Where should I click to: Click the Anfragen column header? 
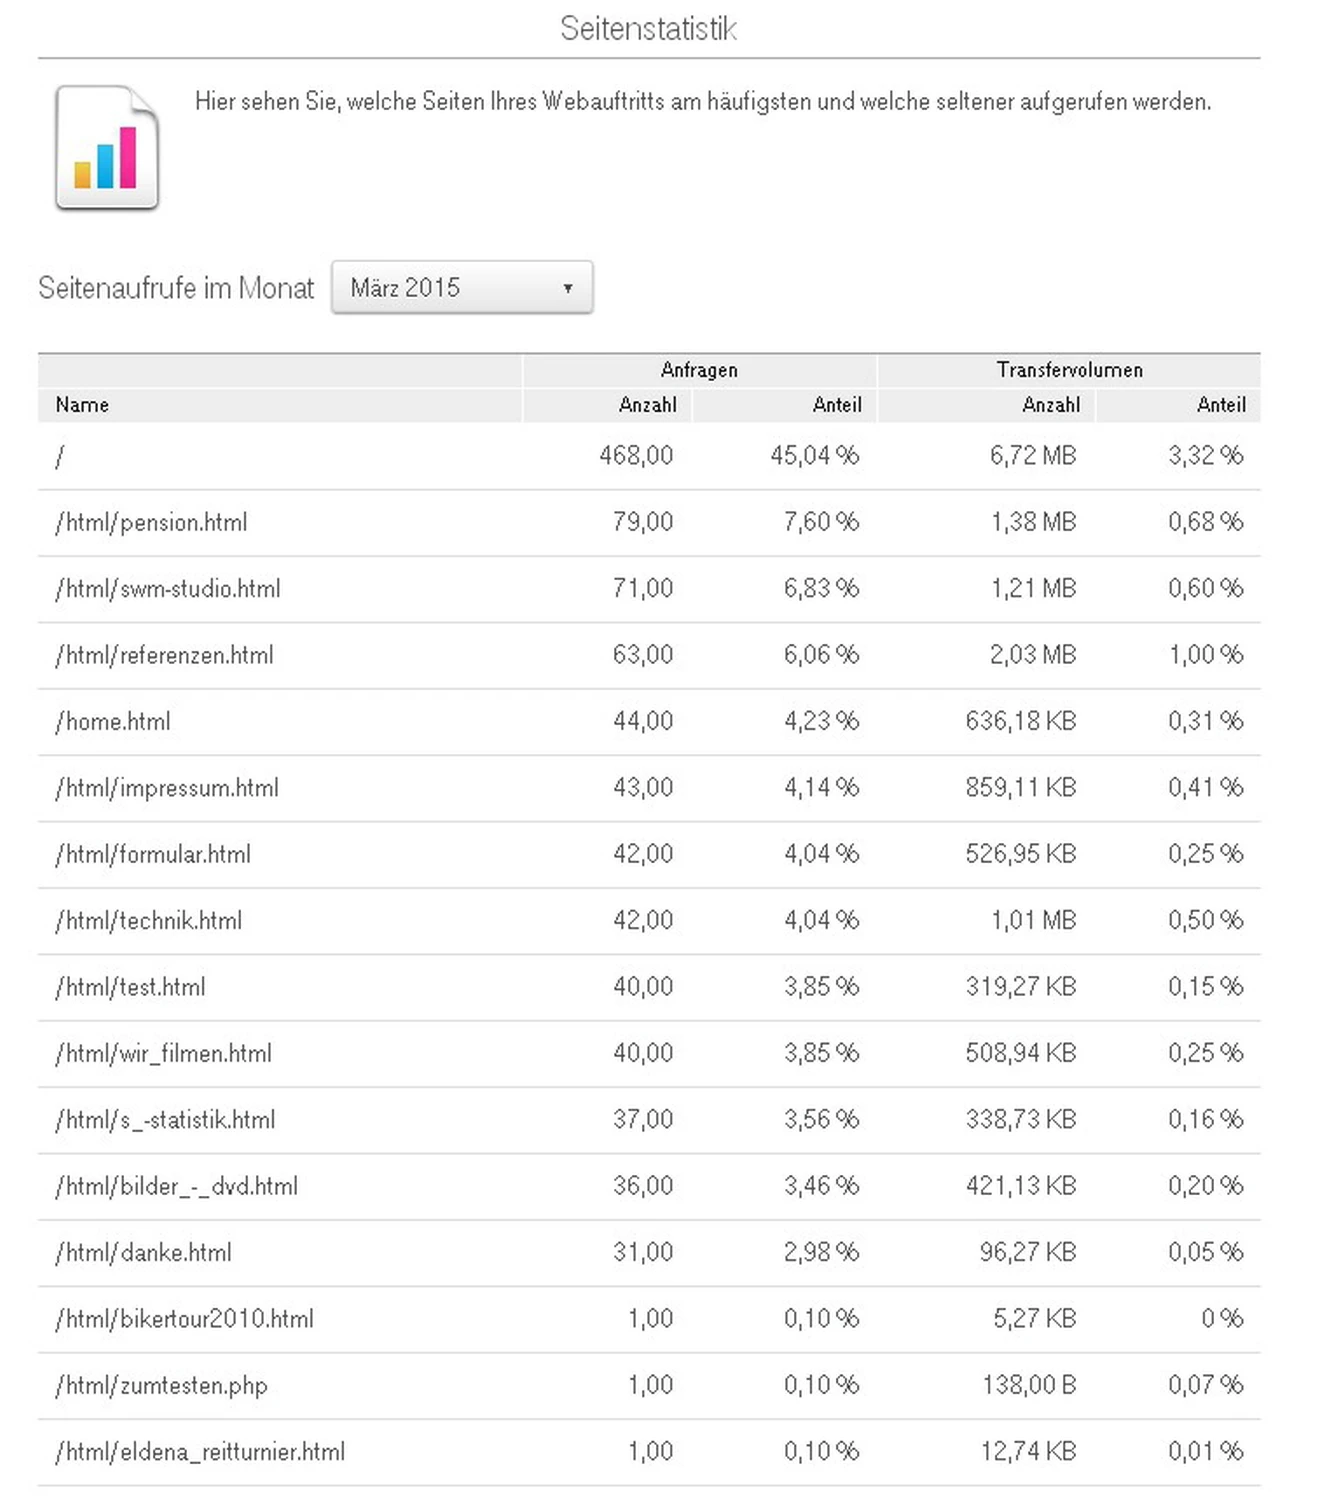(699, 369)
